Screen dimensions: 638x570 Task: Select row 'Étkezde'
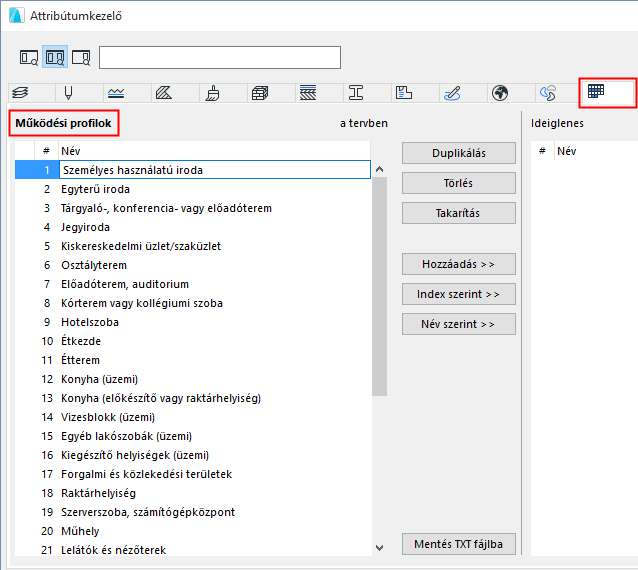(193, 341)
